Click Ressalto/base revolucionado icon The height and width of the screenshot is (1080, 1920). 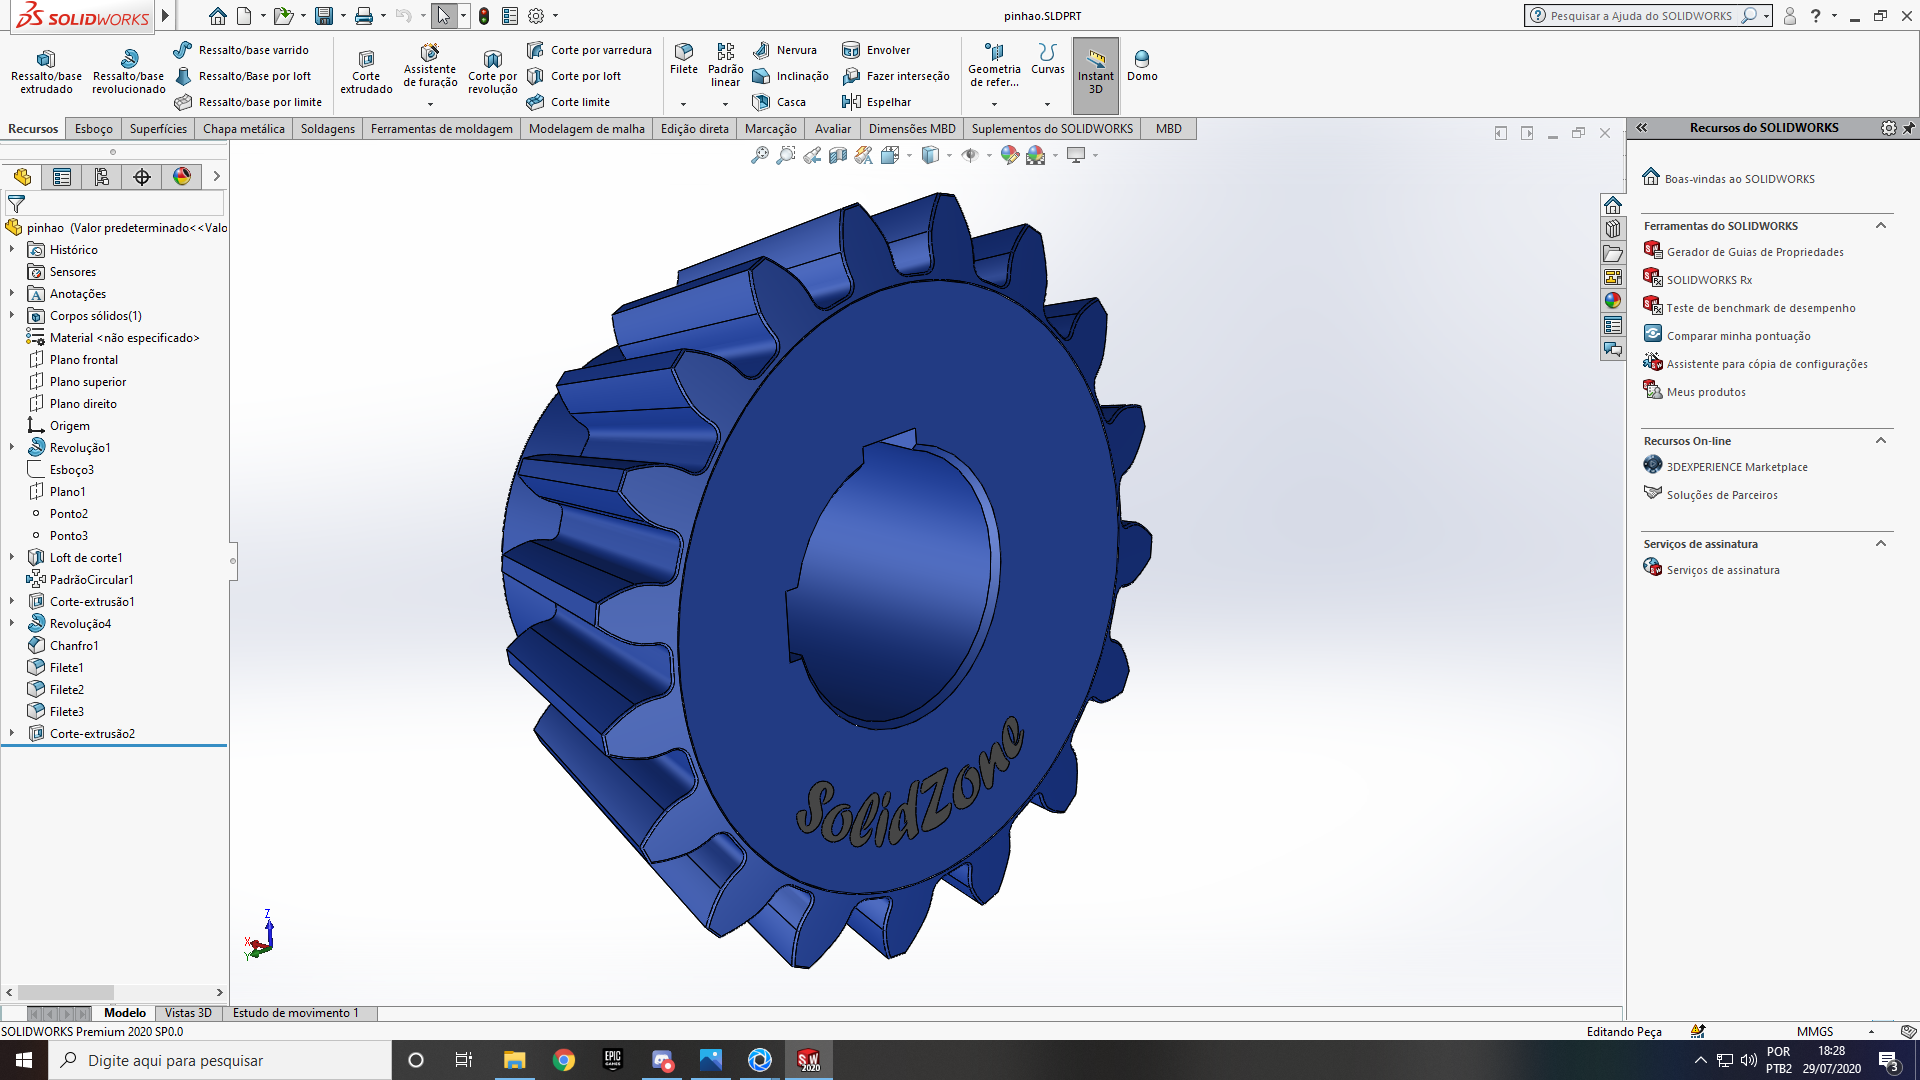point(129,59)
